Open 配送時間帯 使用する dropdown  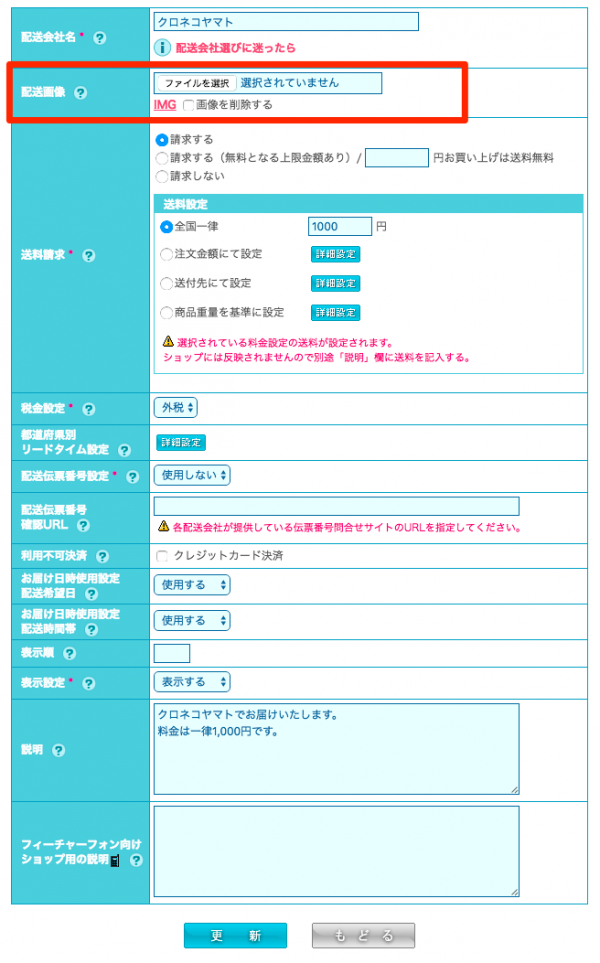(x=192, y=621)
